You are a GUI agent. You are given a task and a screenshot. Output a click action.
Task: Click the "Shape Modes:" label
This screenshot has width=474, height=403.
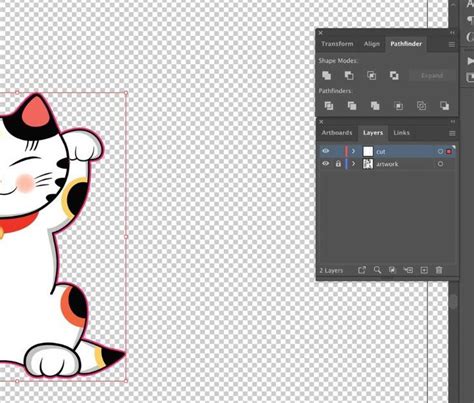[338, 61]
